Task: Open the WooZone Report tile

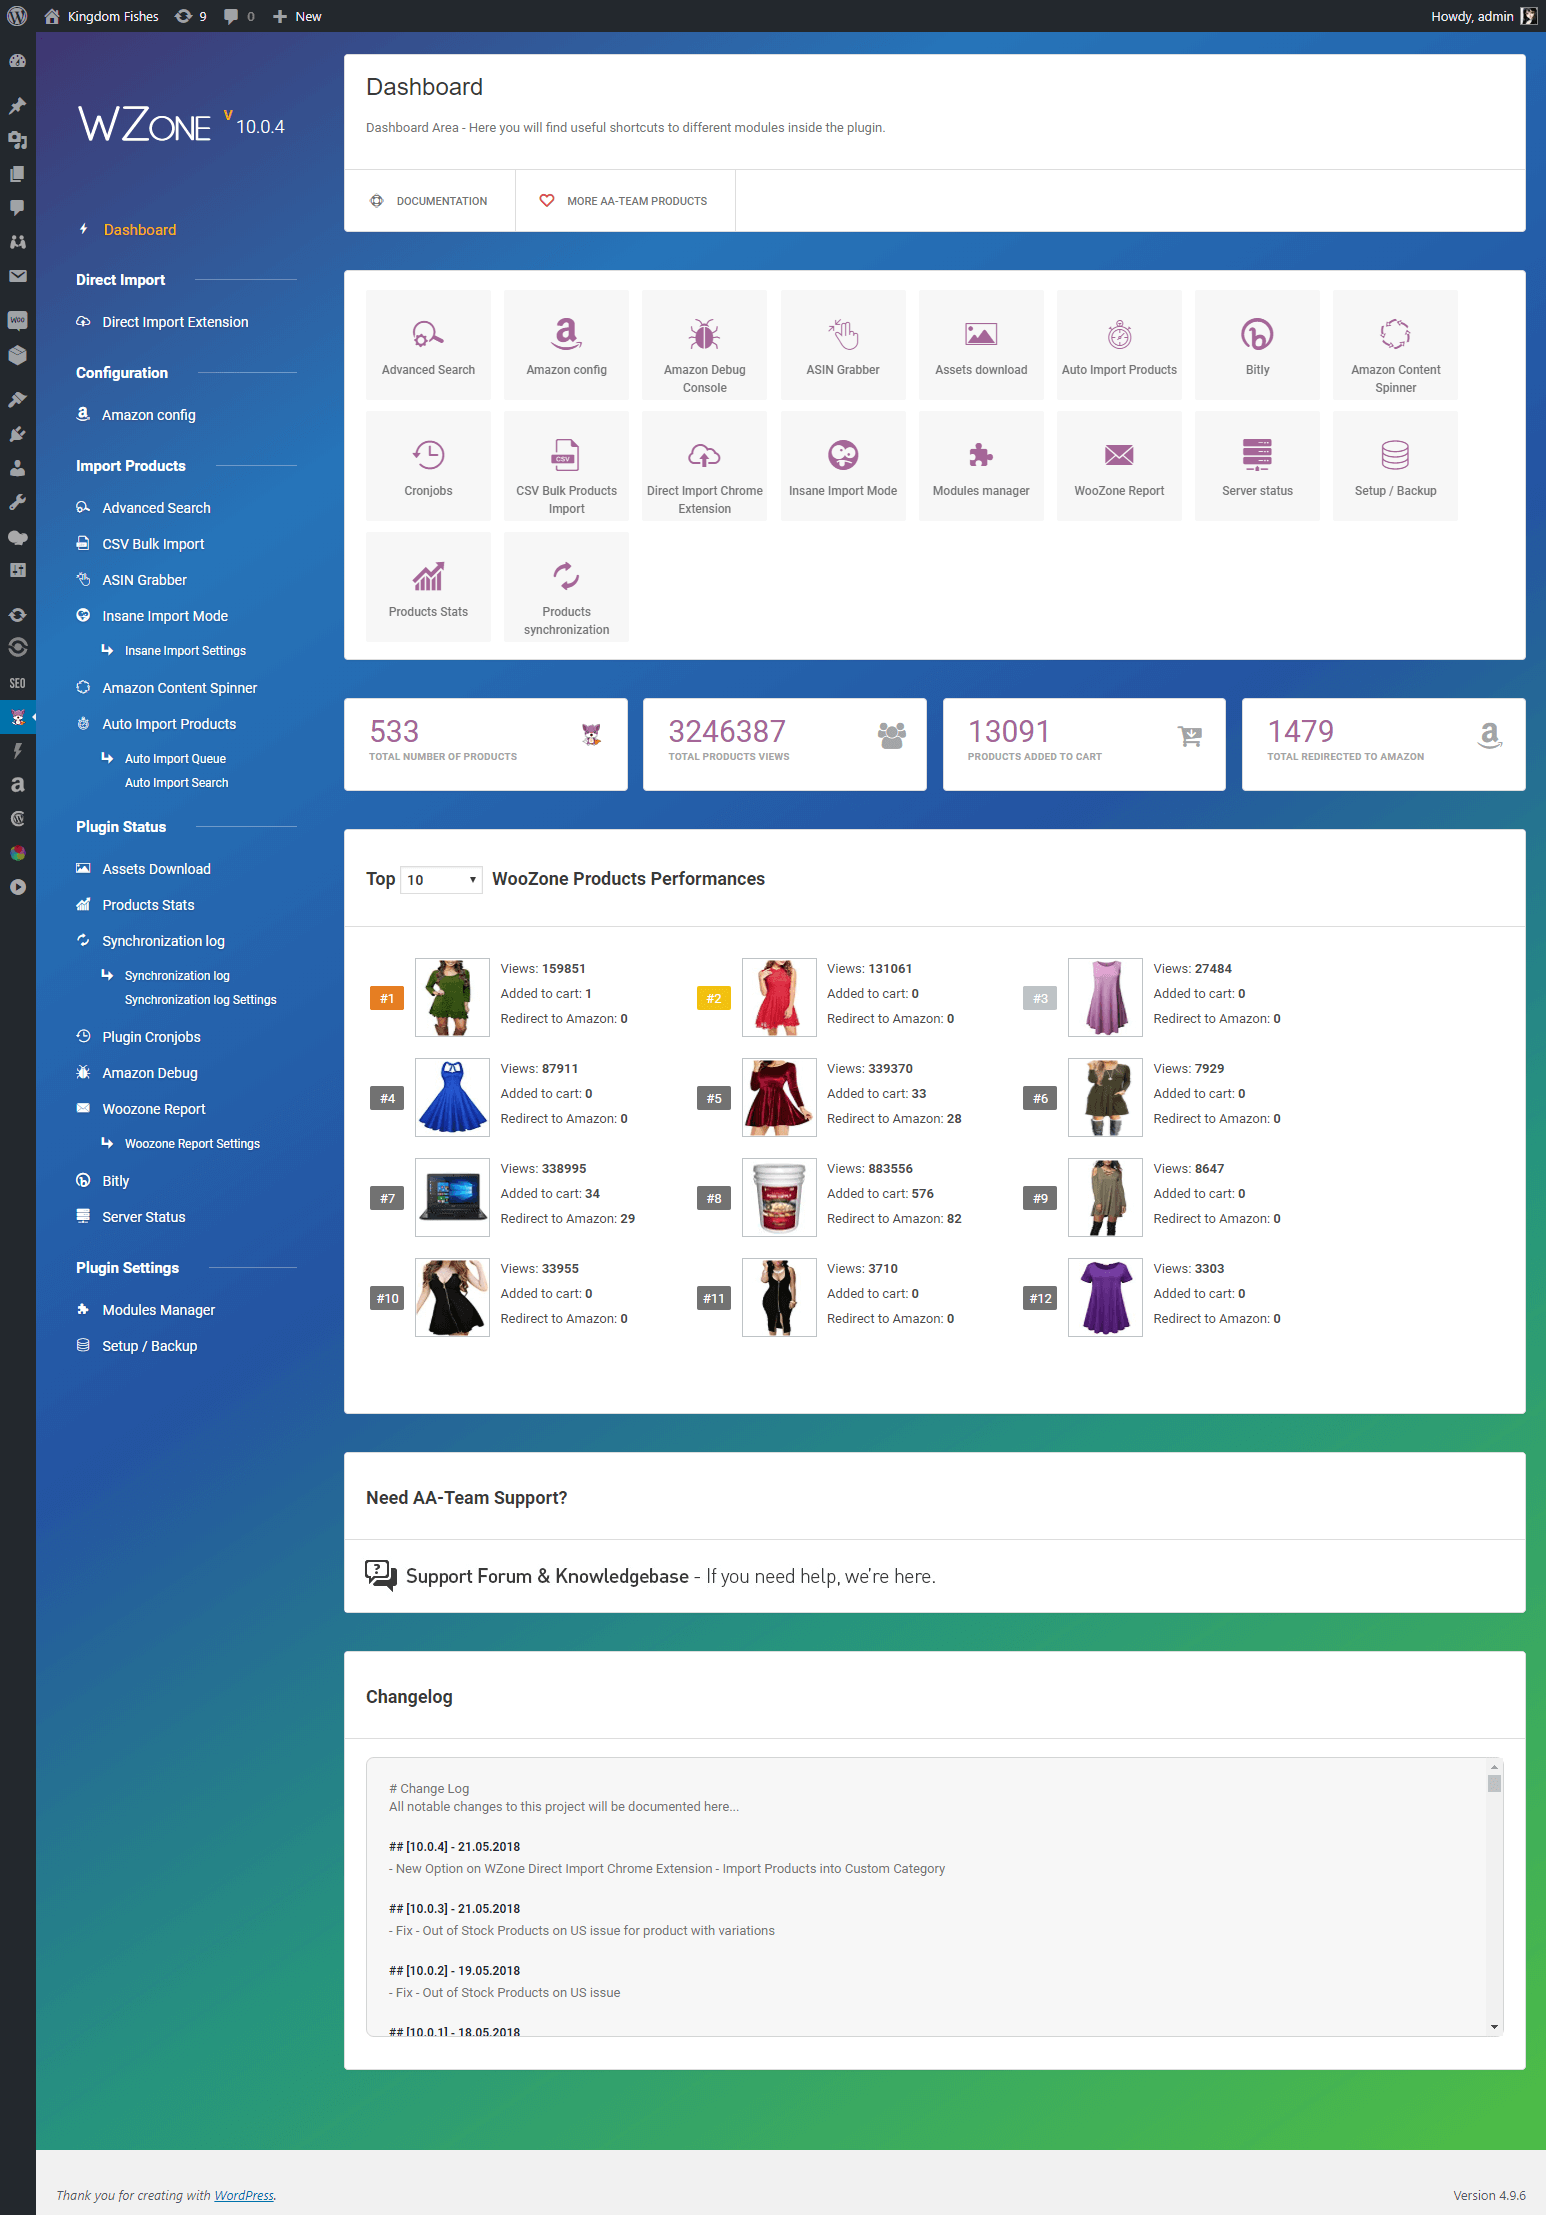Action: [1119, 466]
